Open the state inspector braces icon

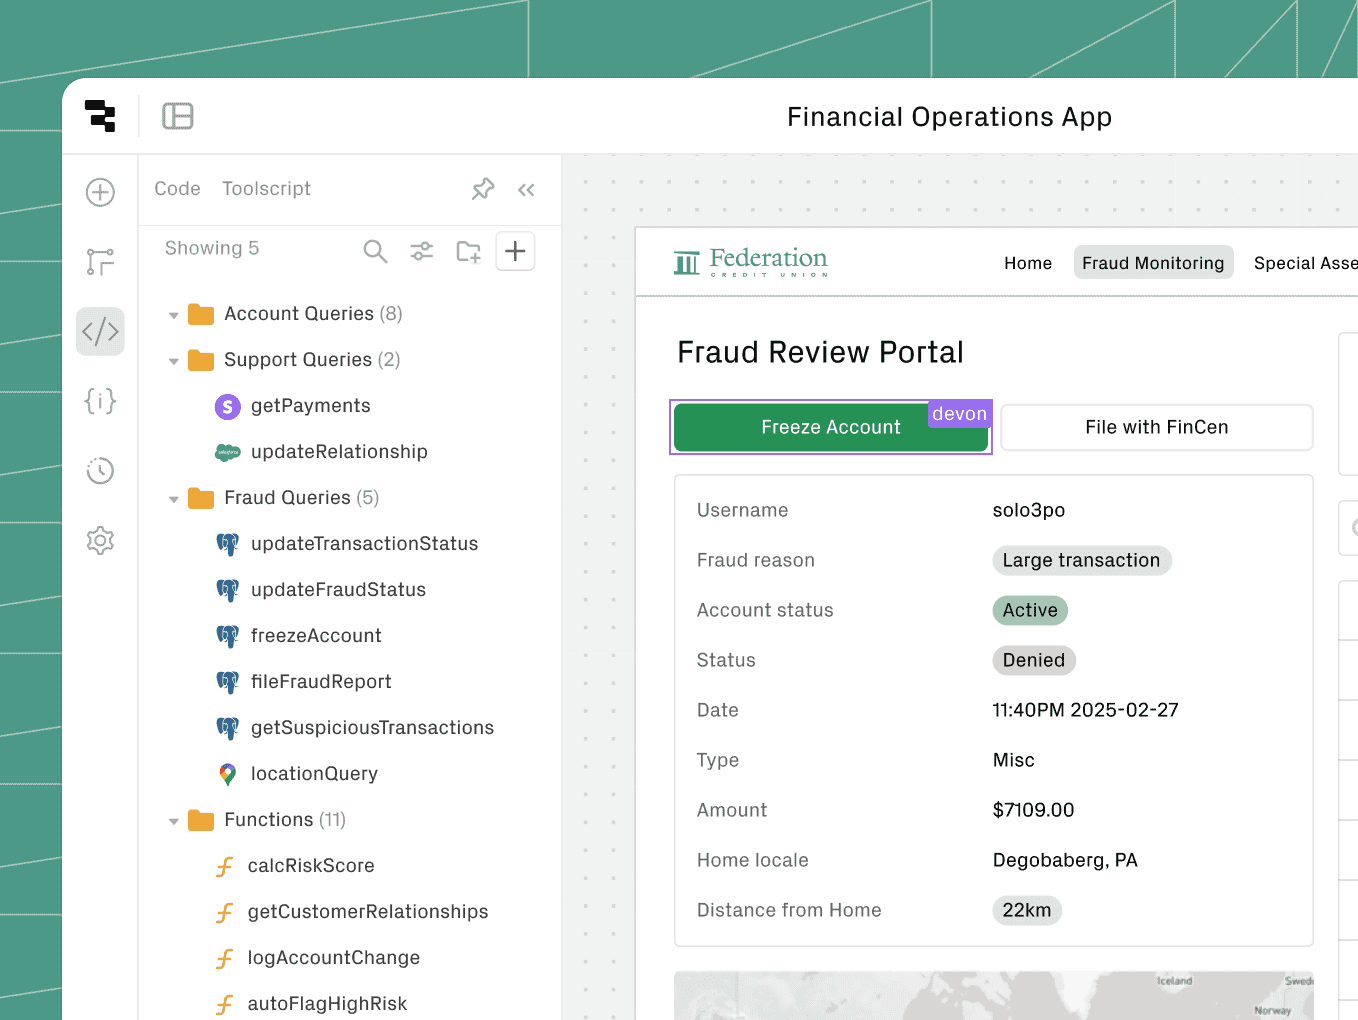[100, 401]
